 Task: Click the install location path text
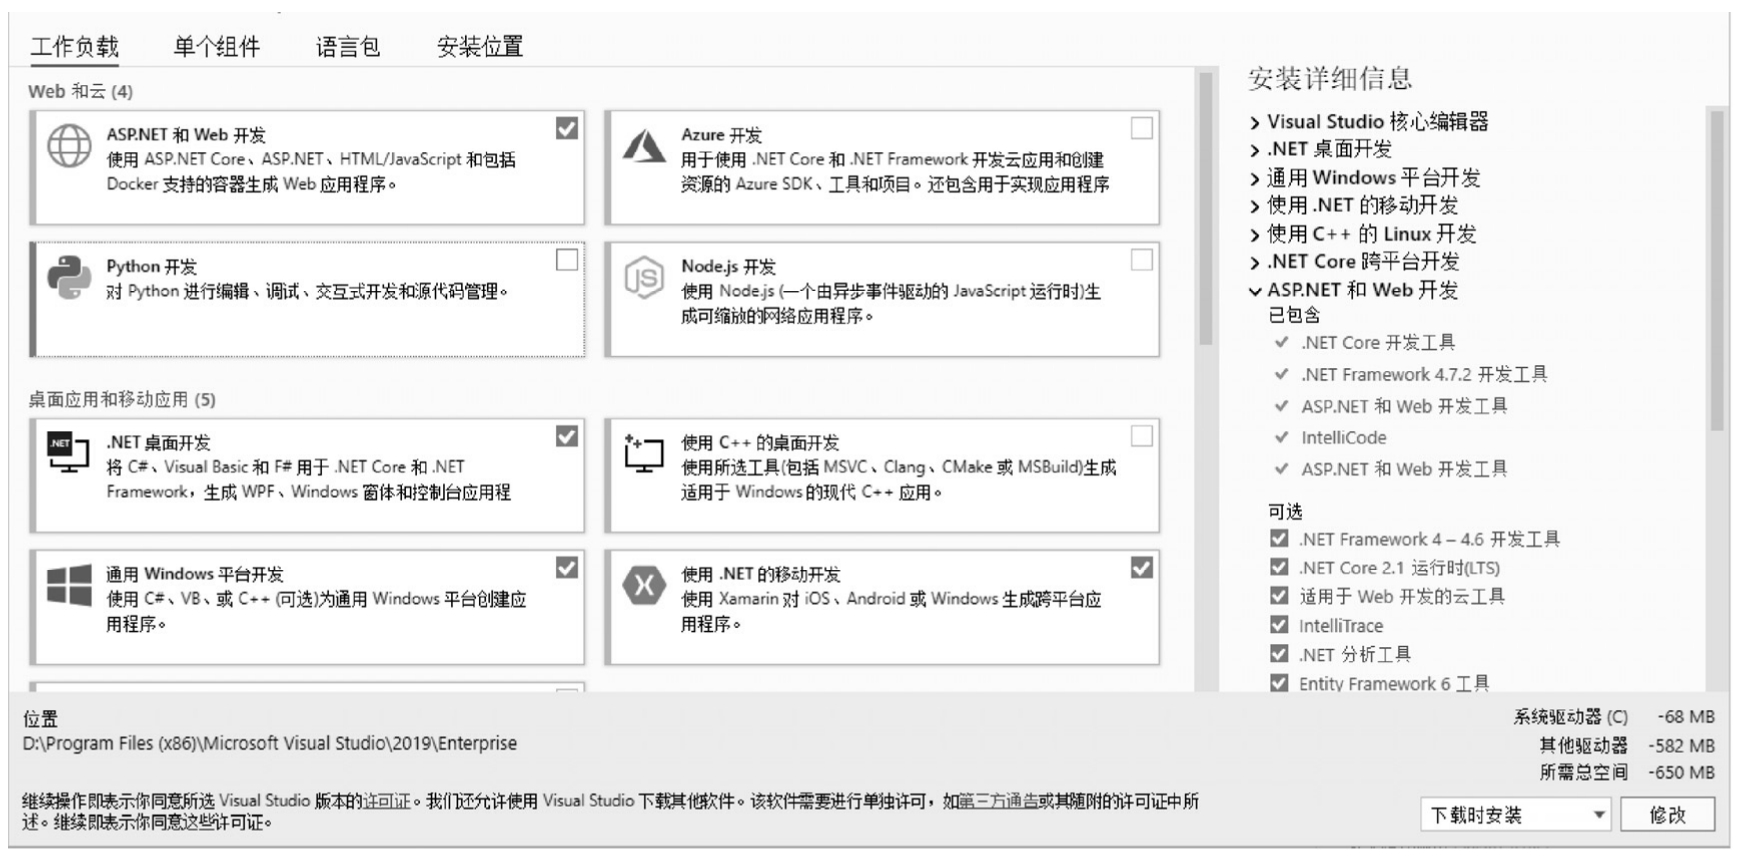click(270, 743)
